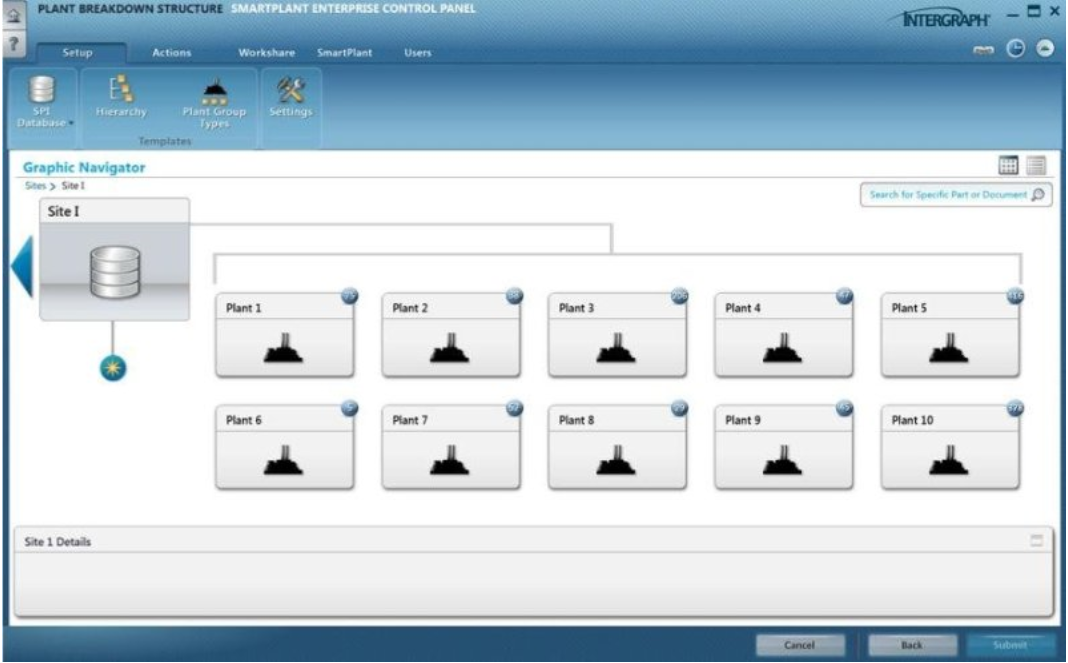The width and height of the screenshot is (1068, 663).
Task: Click the 'Graphic Navigator' heading
Action: point(84,168)
